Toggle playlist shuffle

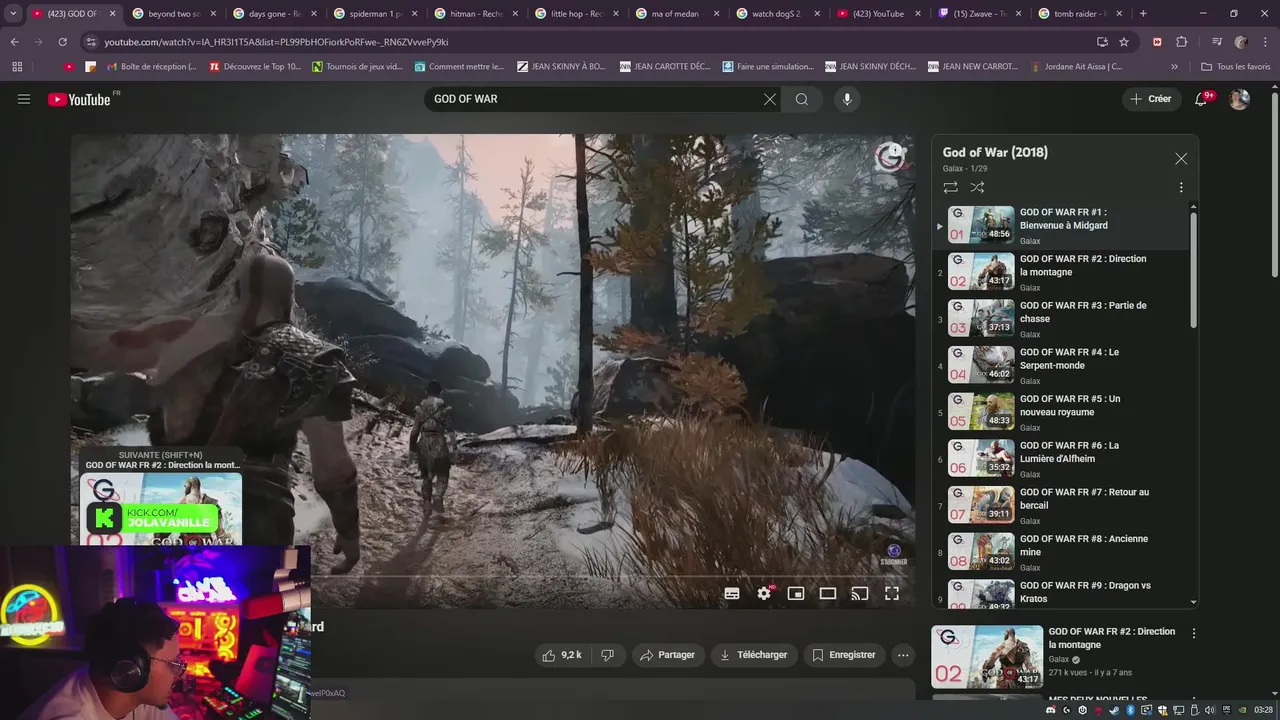click(977, 187)
